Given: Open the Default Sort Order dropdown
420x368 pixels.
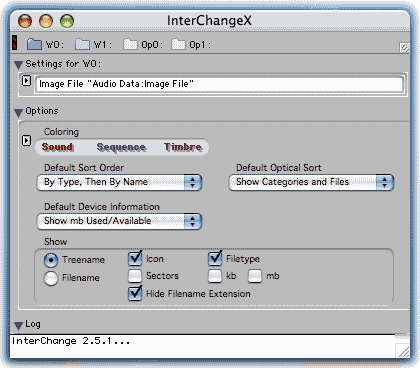Looking at the screenshot, I should tap(119, 182).
